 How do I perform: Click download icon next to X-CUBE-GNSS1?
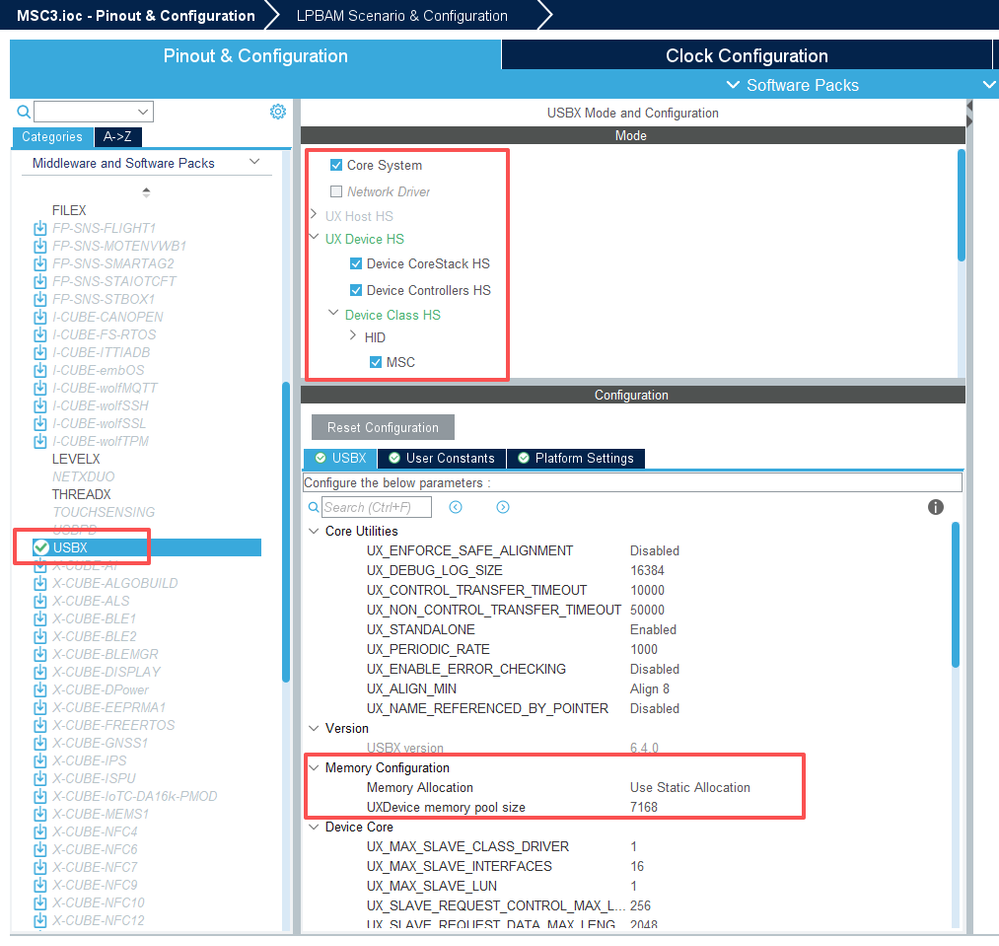tap(40, 743)
